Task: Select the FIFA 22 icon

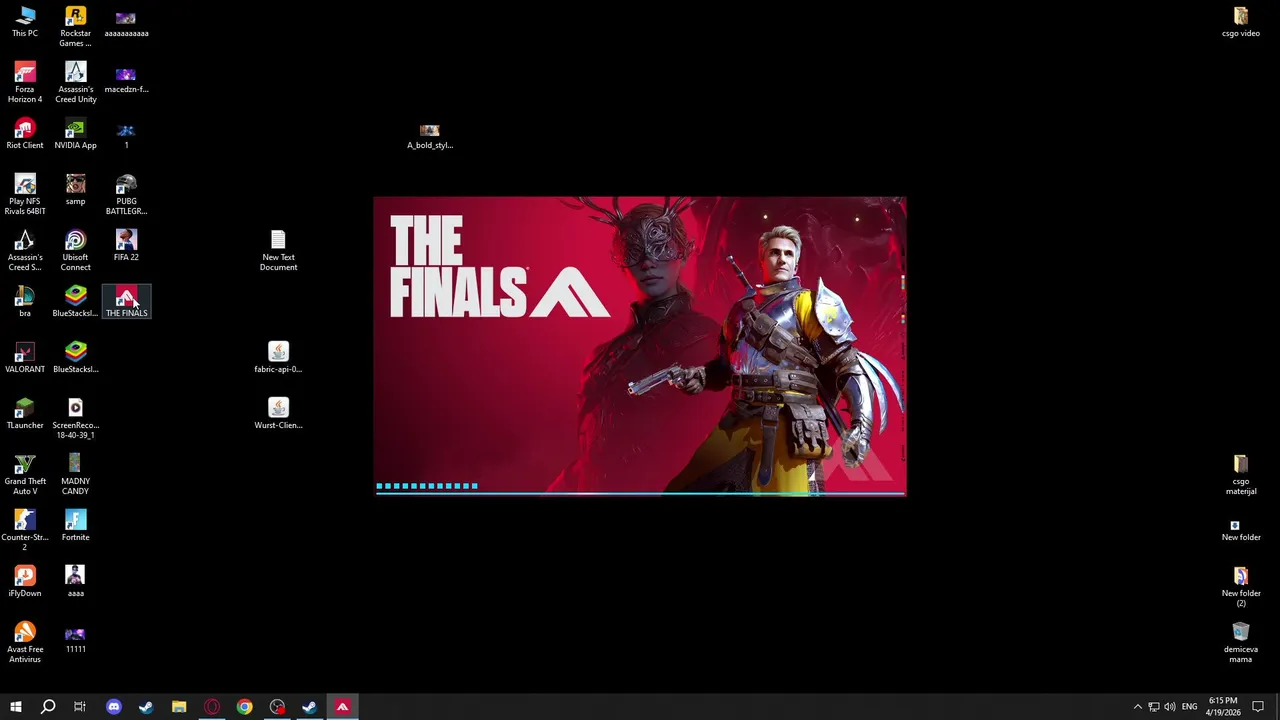Action: click(x=126, y=246)
